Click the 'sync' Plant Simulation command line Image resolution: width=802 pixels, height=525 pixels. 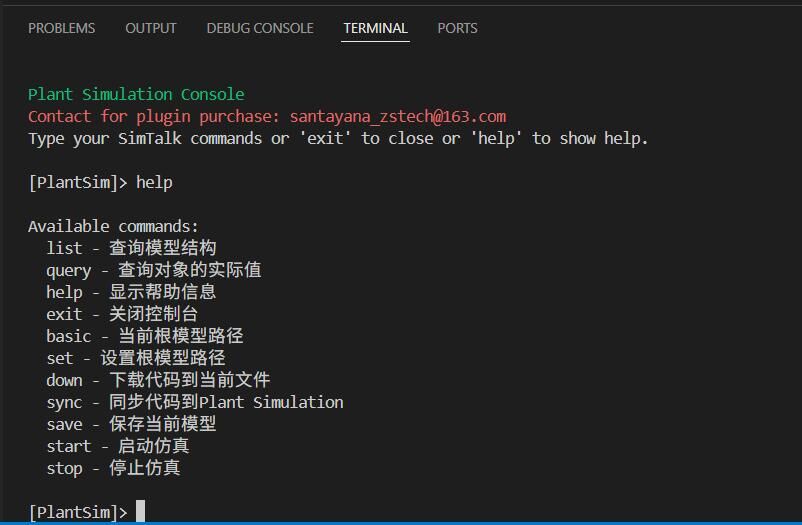(x=194, y=402)
